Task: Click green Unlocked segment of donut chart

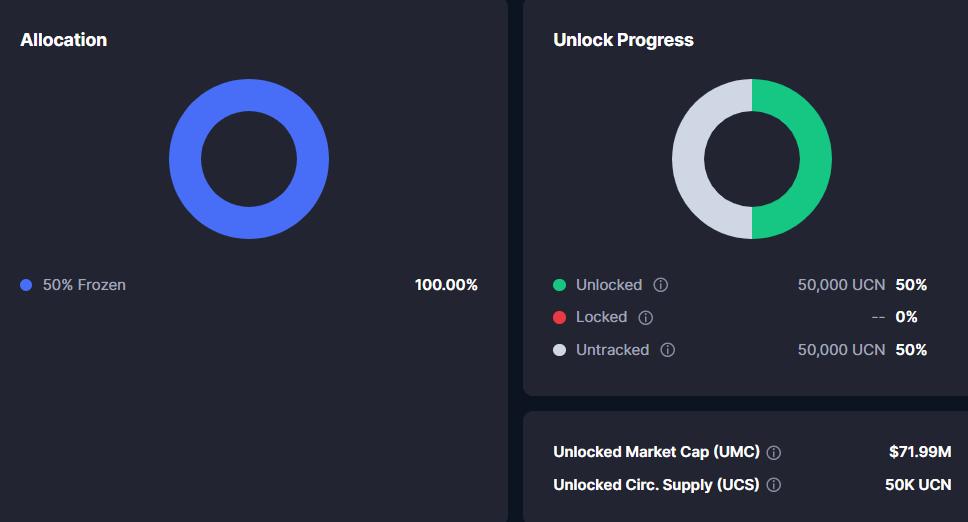Action: click(815, 159)
